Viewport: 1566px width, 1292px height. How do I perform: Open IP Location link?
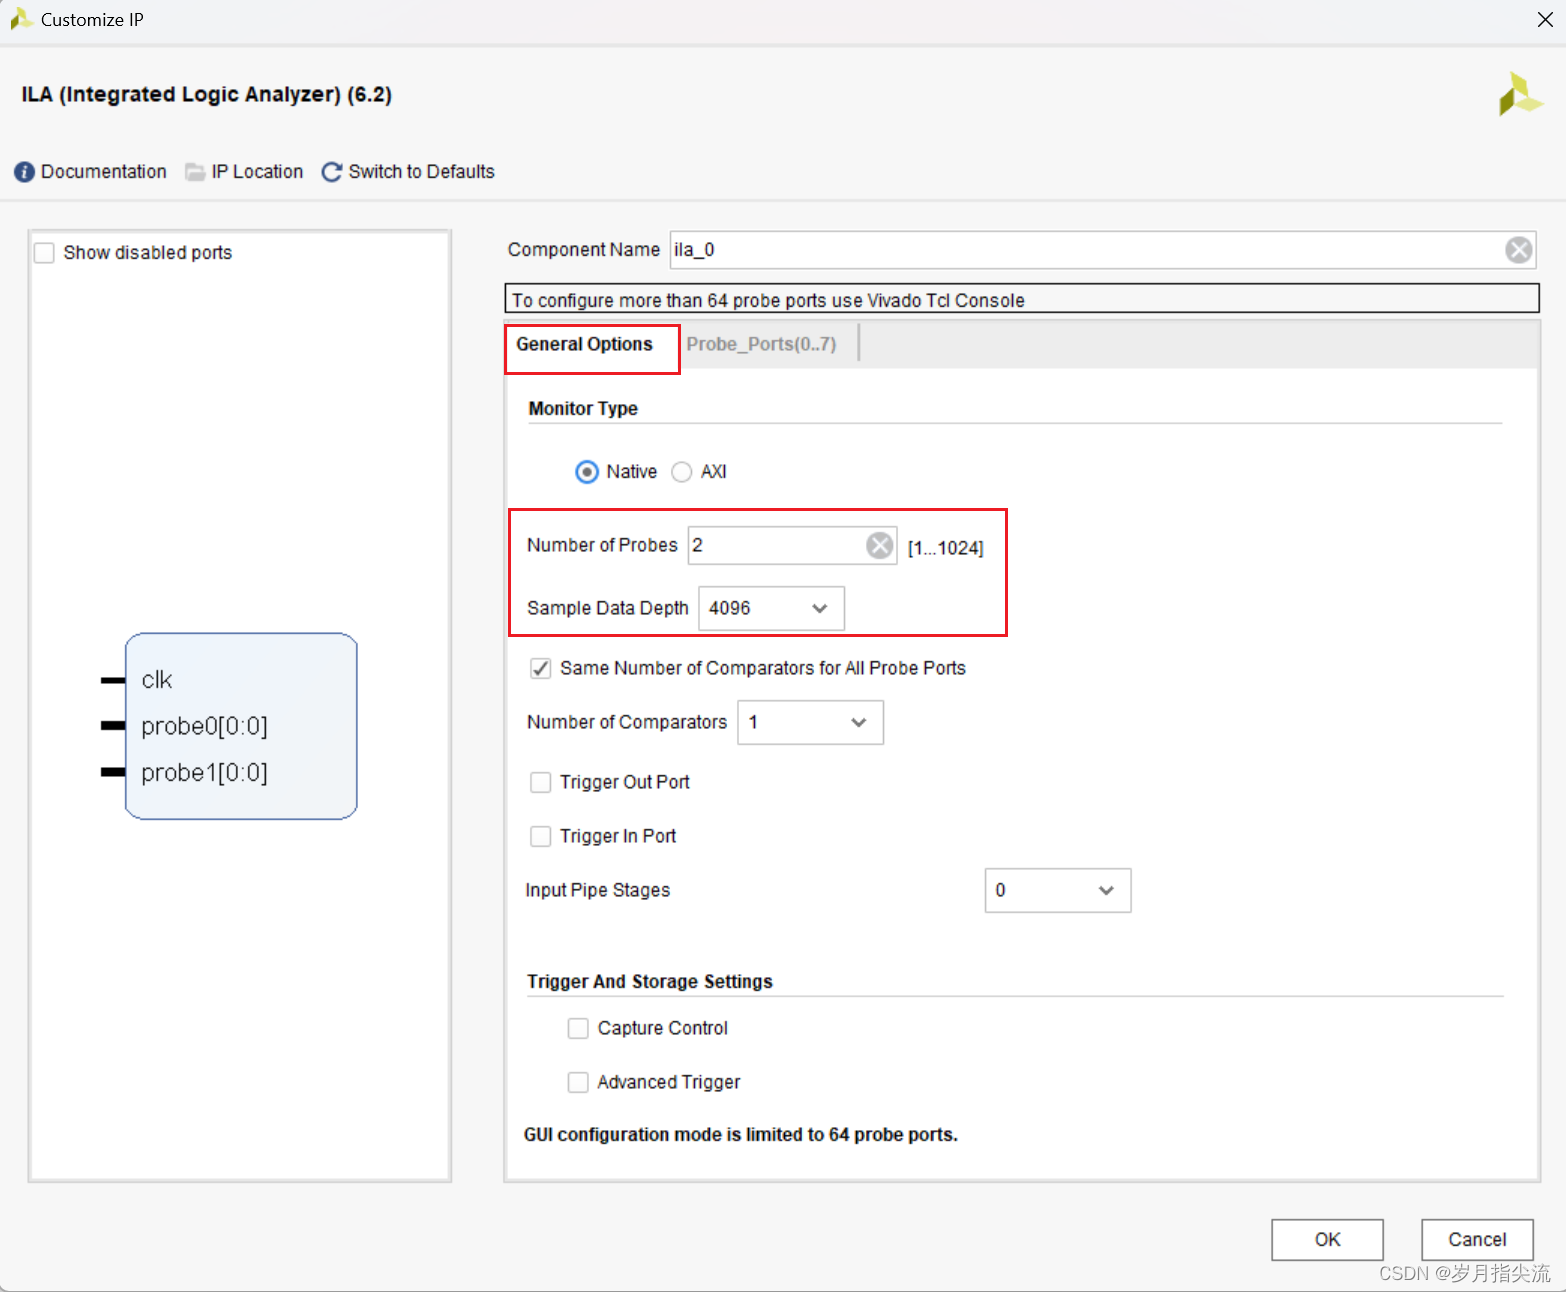[257, 172]
